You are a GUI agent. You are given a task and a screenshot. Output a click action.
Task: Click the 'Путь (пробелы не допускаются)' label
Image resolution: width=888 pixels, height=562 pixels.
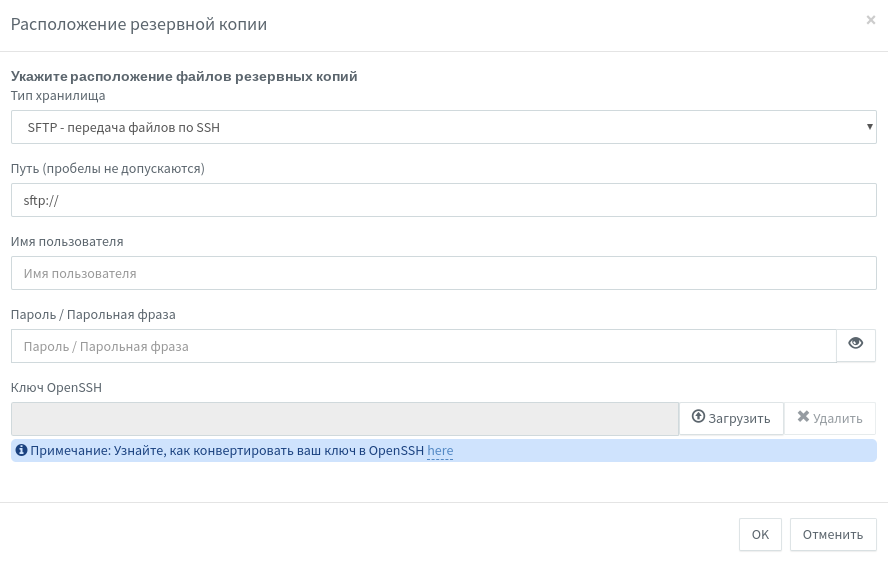[108, 168]
